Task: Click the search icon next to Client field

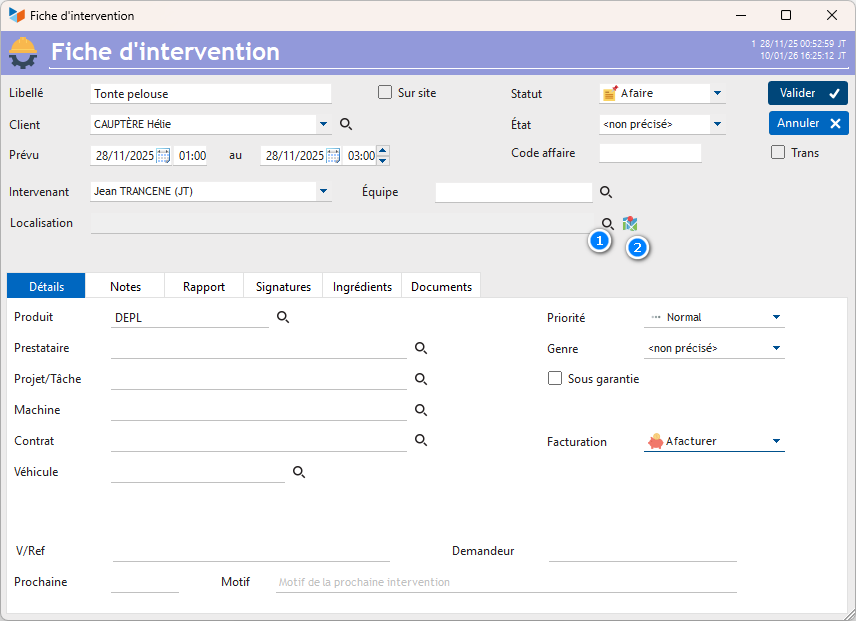Action: pyautogui.click(x=346, y=124)
